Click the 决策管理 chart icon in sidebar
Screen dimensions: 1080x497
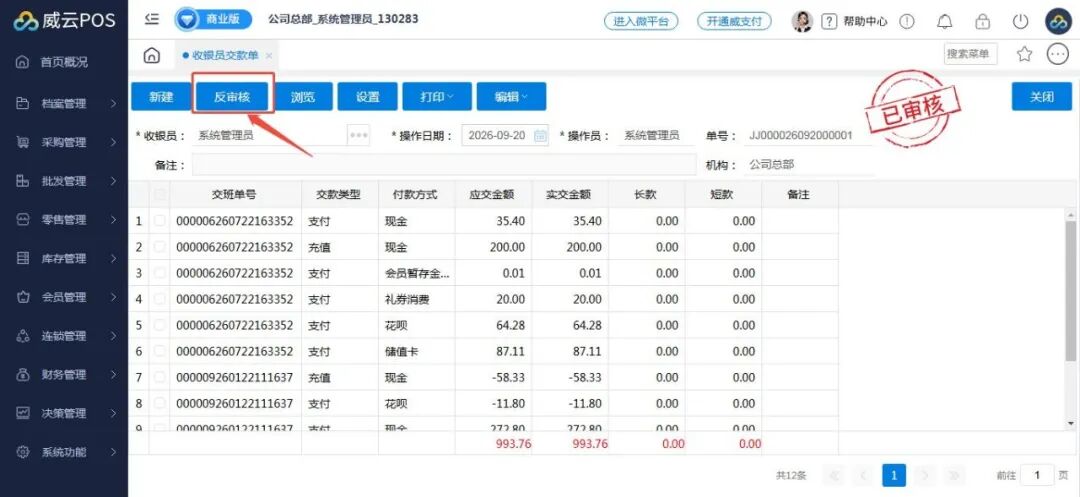(x=23, y=413)
